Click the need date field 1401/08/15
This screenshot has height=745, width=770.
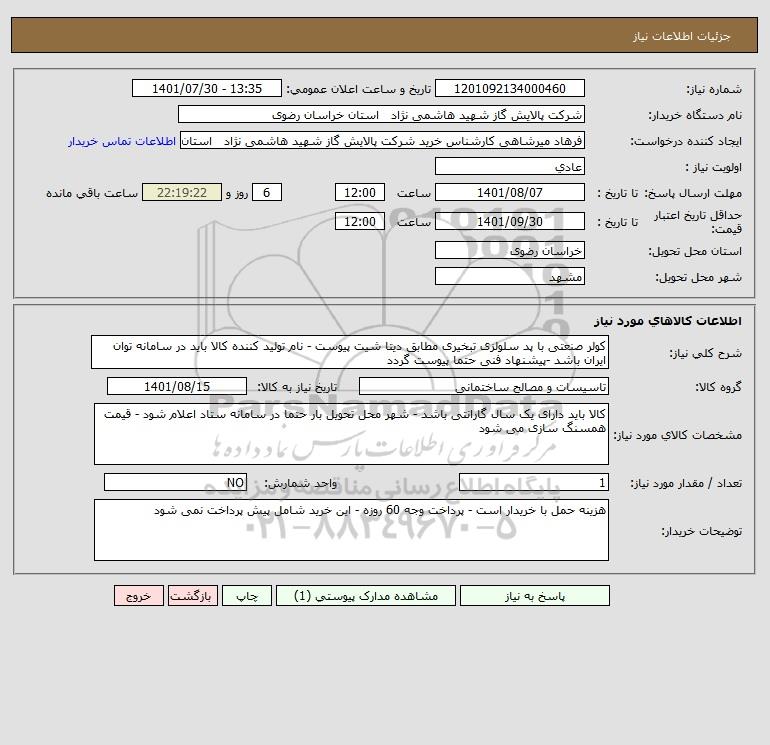[x=177, y=386]
